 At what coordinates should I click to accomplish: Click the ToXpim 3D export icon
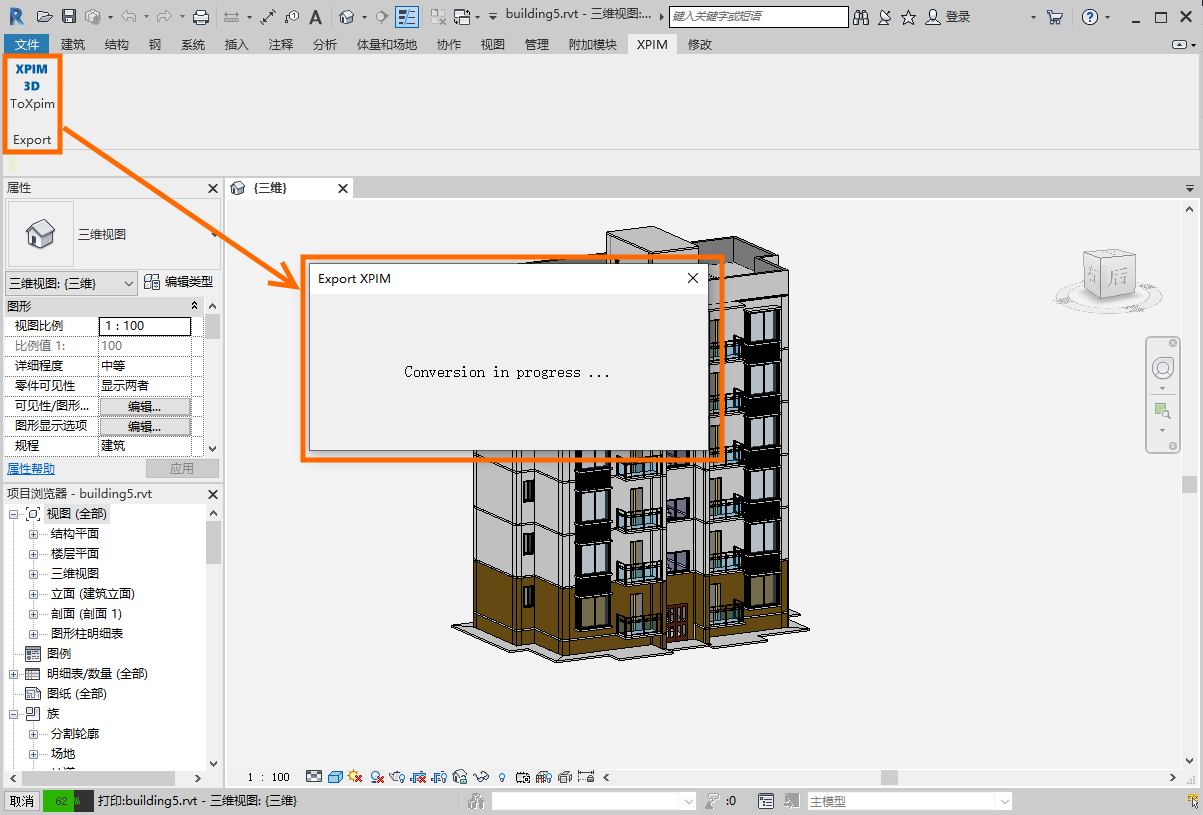pyautogui.click(x=32, y=86)
